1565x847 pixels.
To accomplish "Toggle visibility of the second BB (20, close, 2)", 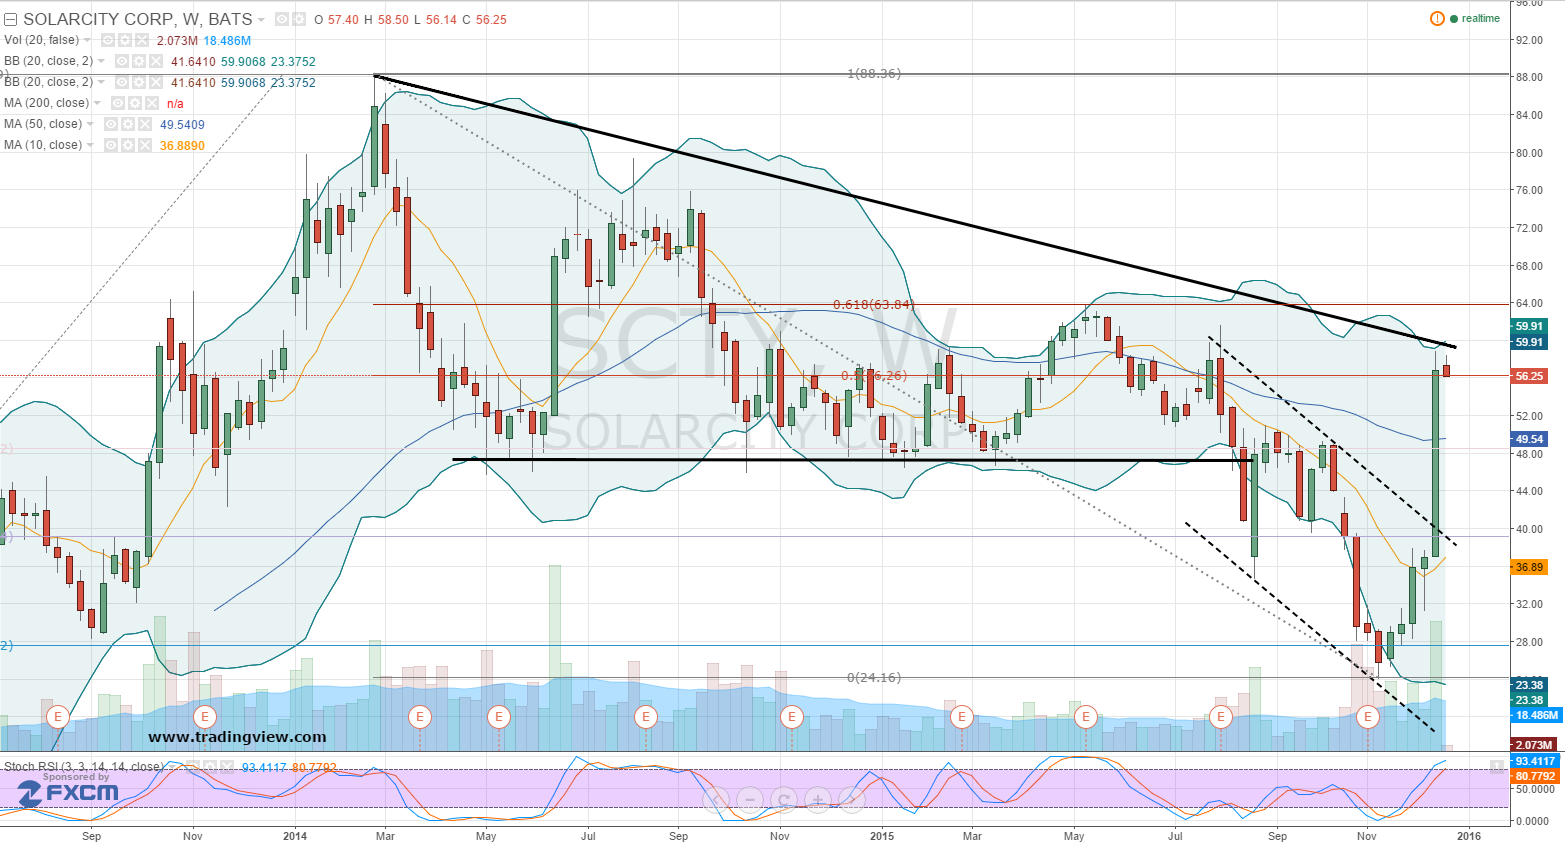I will (x=123, y=82).
